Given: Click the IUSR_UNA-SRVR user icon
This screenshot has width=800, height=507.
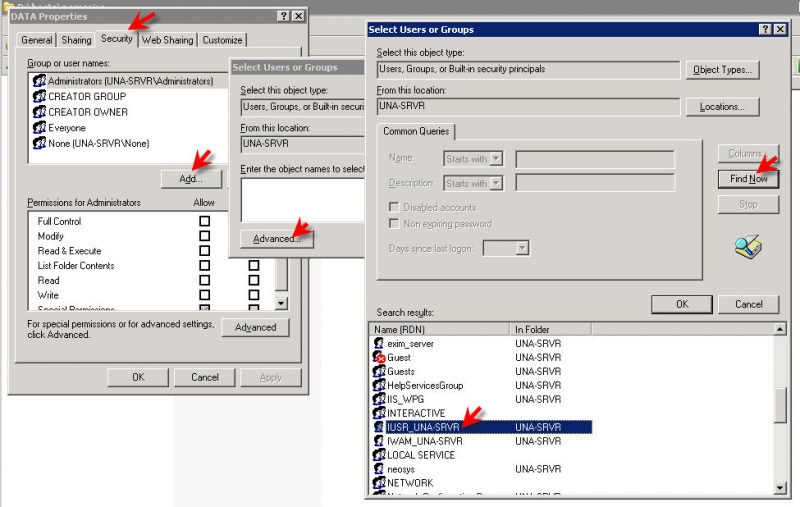Looking at the screenshot, I should click(379, 426).
